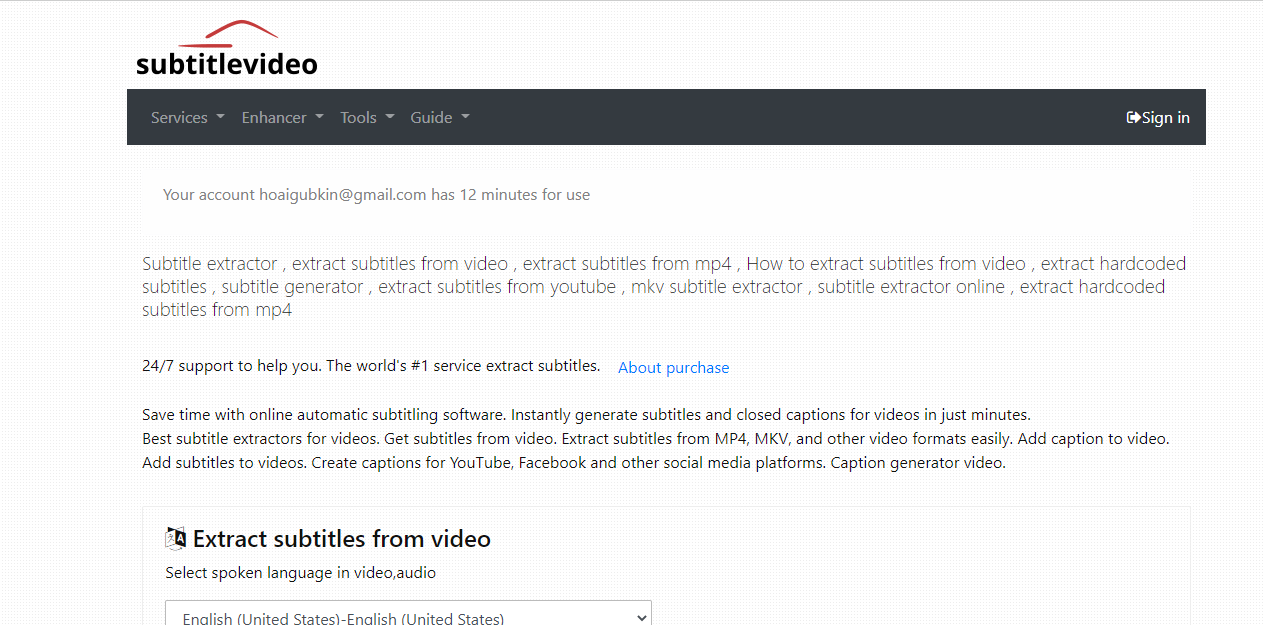Expand the Guide dropdown

coord(439,117)
